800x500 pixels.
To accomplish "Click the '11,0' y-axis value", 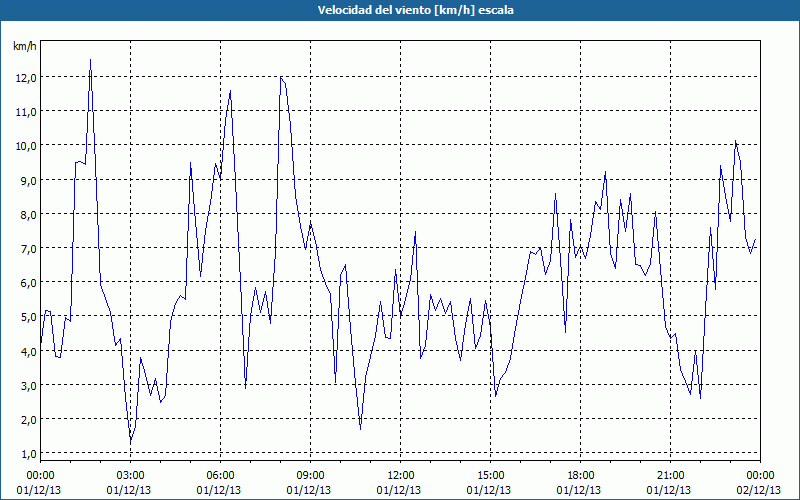I will [x=26, y=111].
